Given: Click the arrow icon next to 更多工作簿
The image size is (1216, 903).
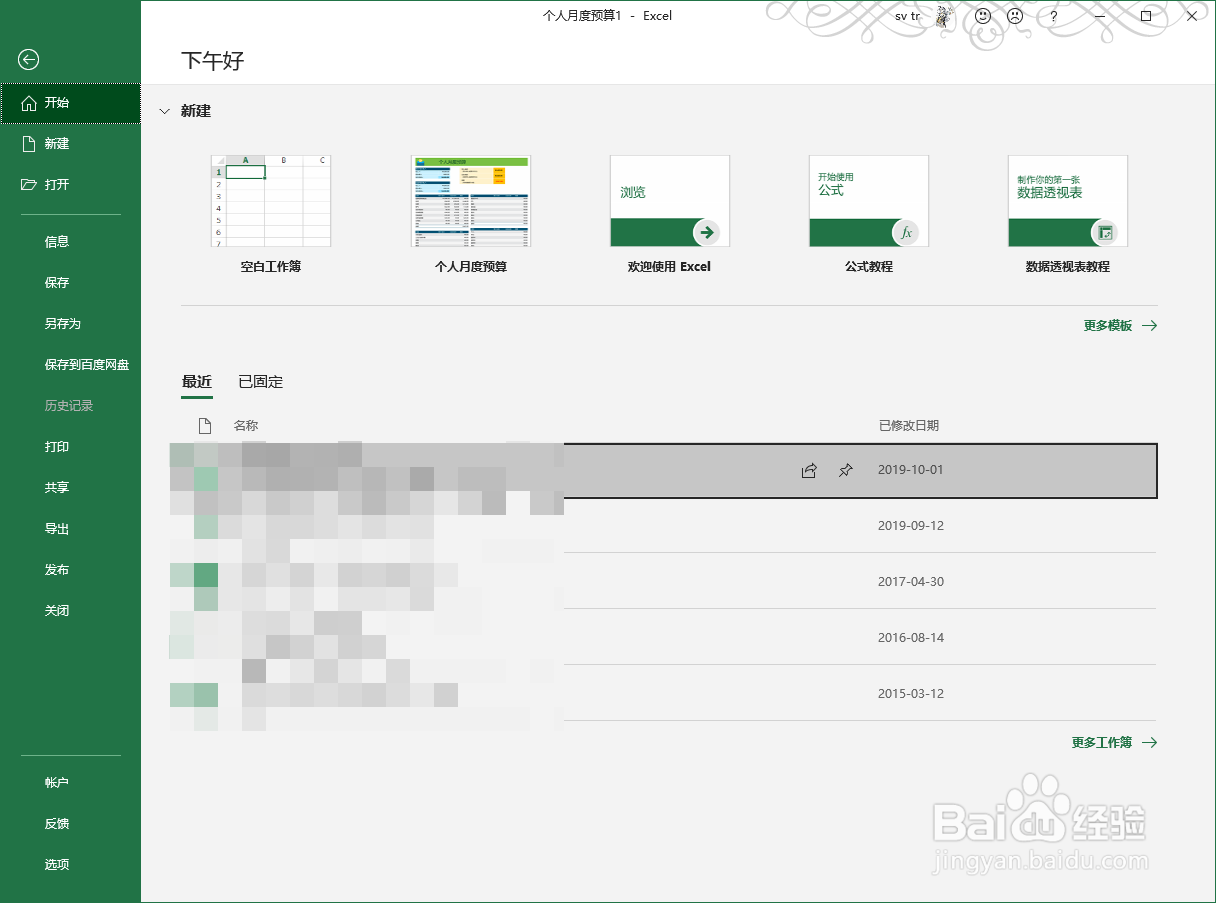Looking at the screenshot, I should click(1149, 743).
